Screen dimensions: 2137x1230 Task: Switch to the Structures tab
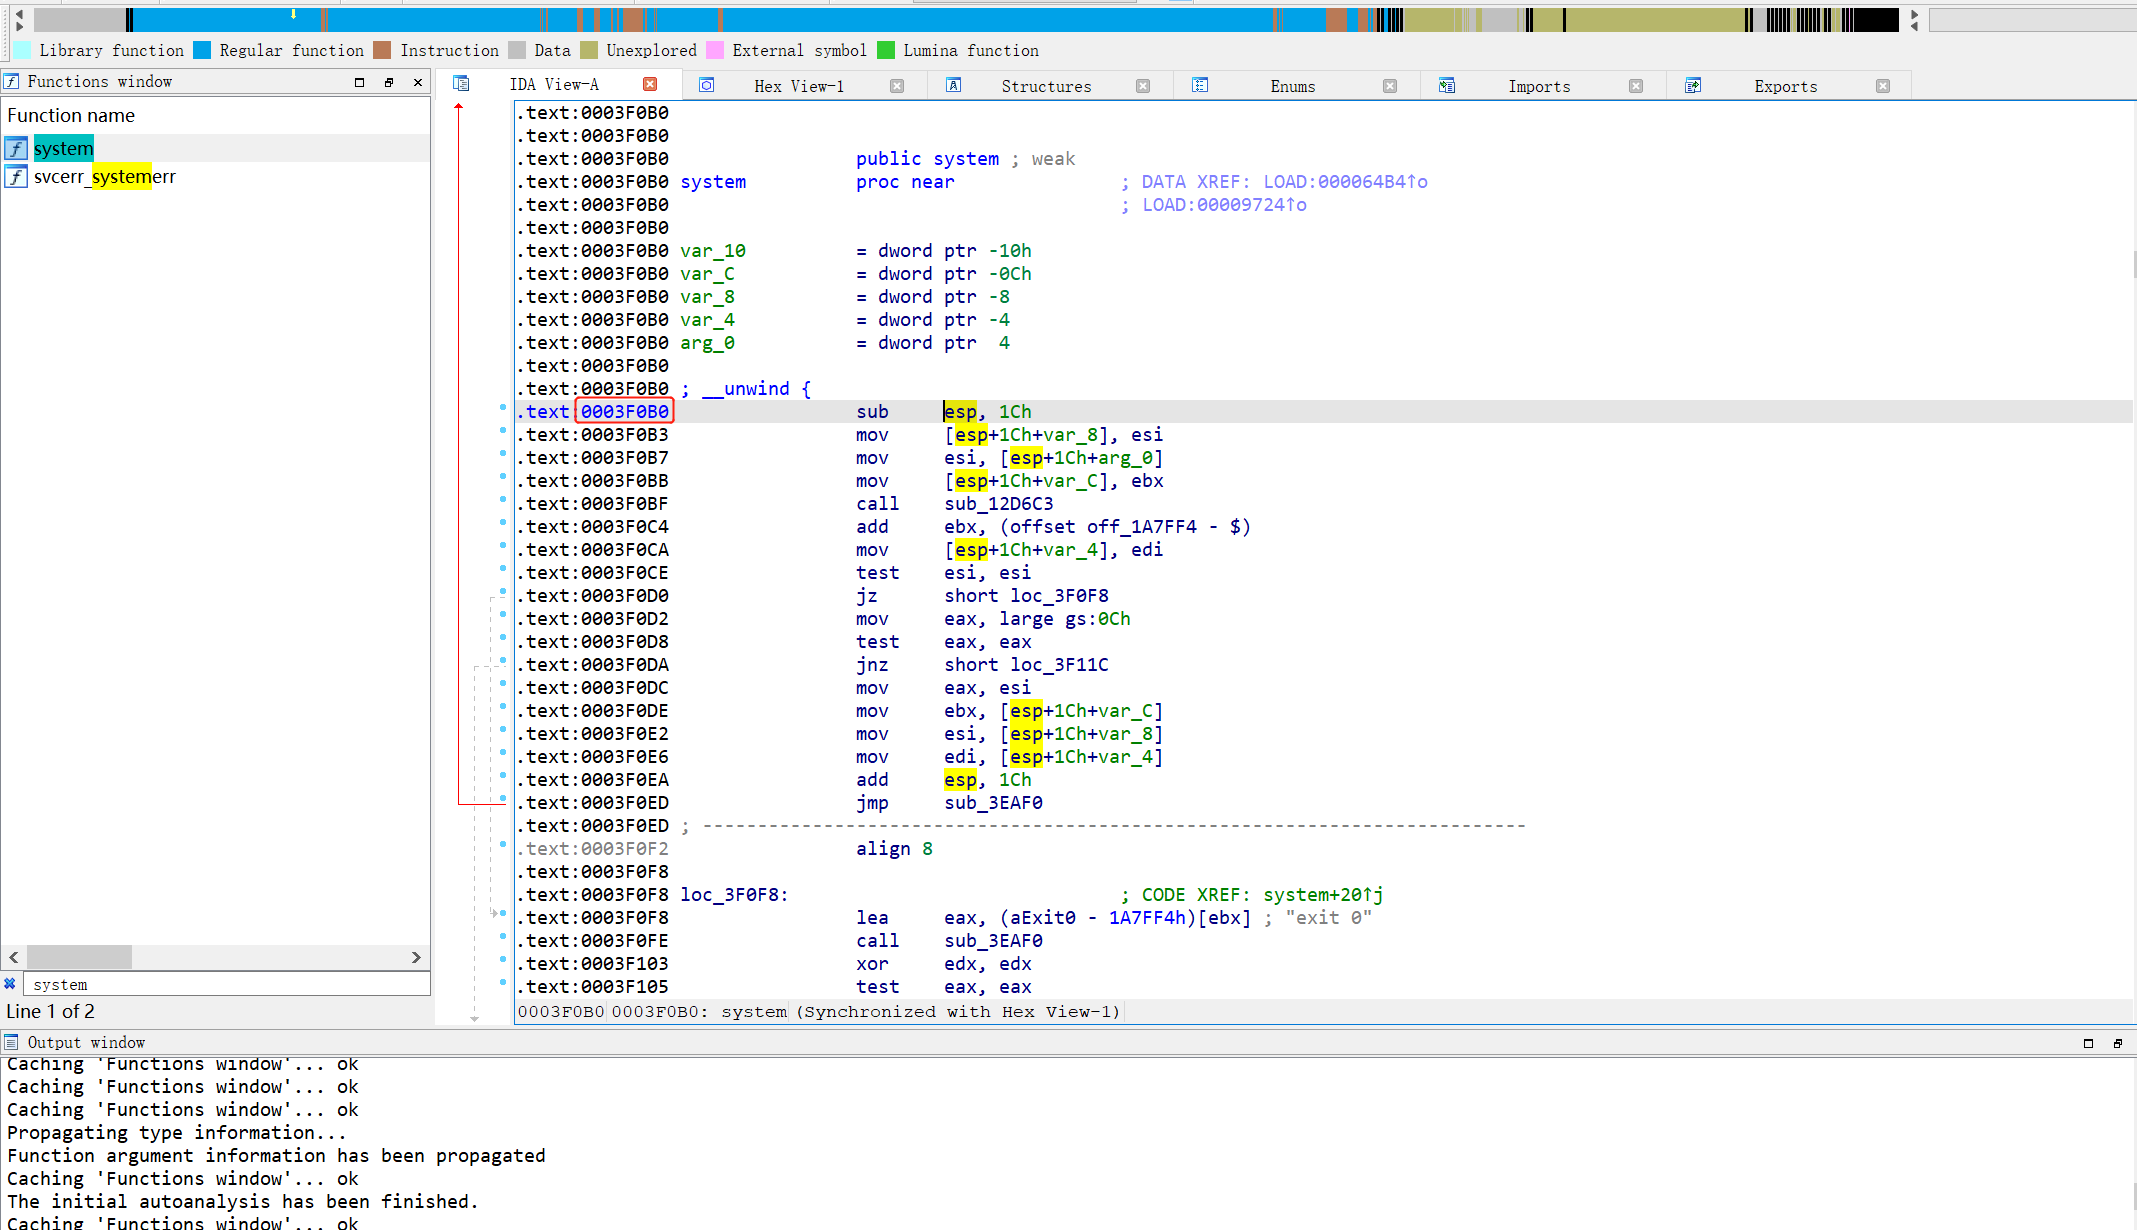coord(1046,86)
